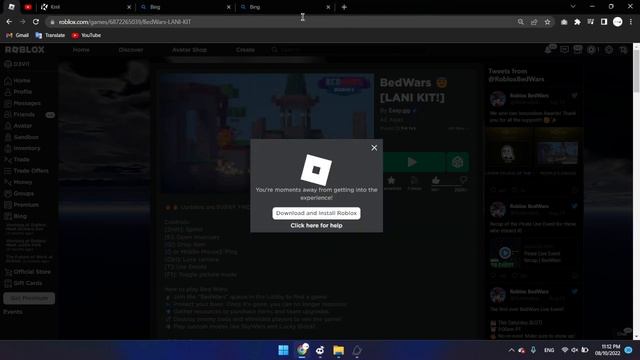640x360 pixels.
Task: Open Profile in Roblox sidebar
Action: pos(18,92)
